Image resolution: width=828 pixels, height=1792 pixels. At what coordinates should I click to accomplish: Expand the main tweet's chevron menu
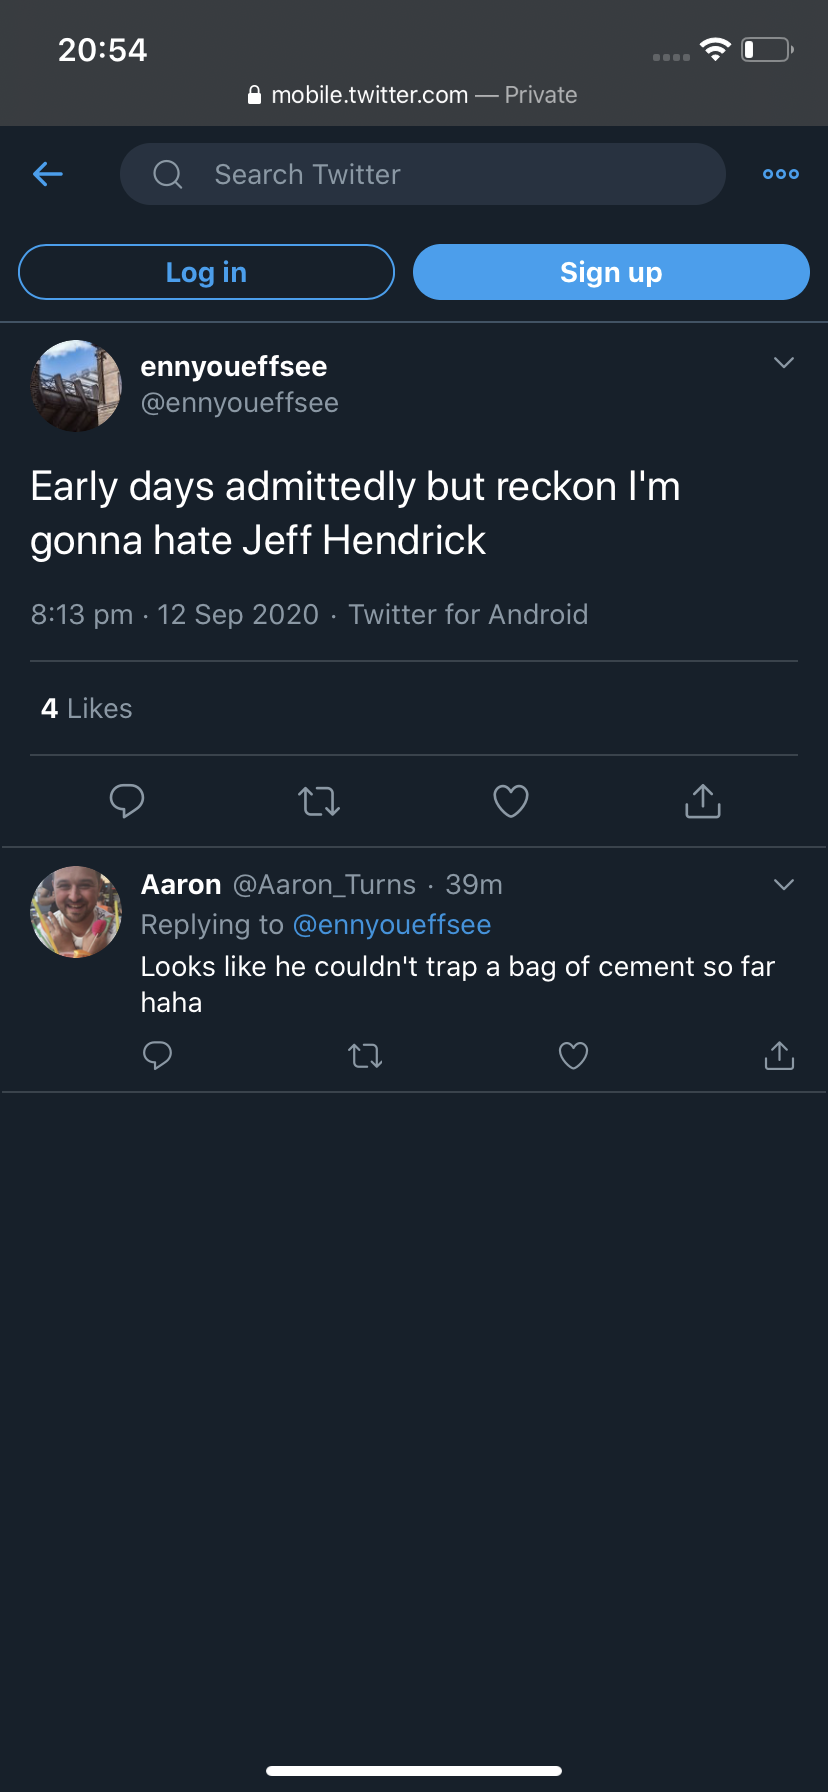tap(784, 363)
